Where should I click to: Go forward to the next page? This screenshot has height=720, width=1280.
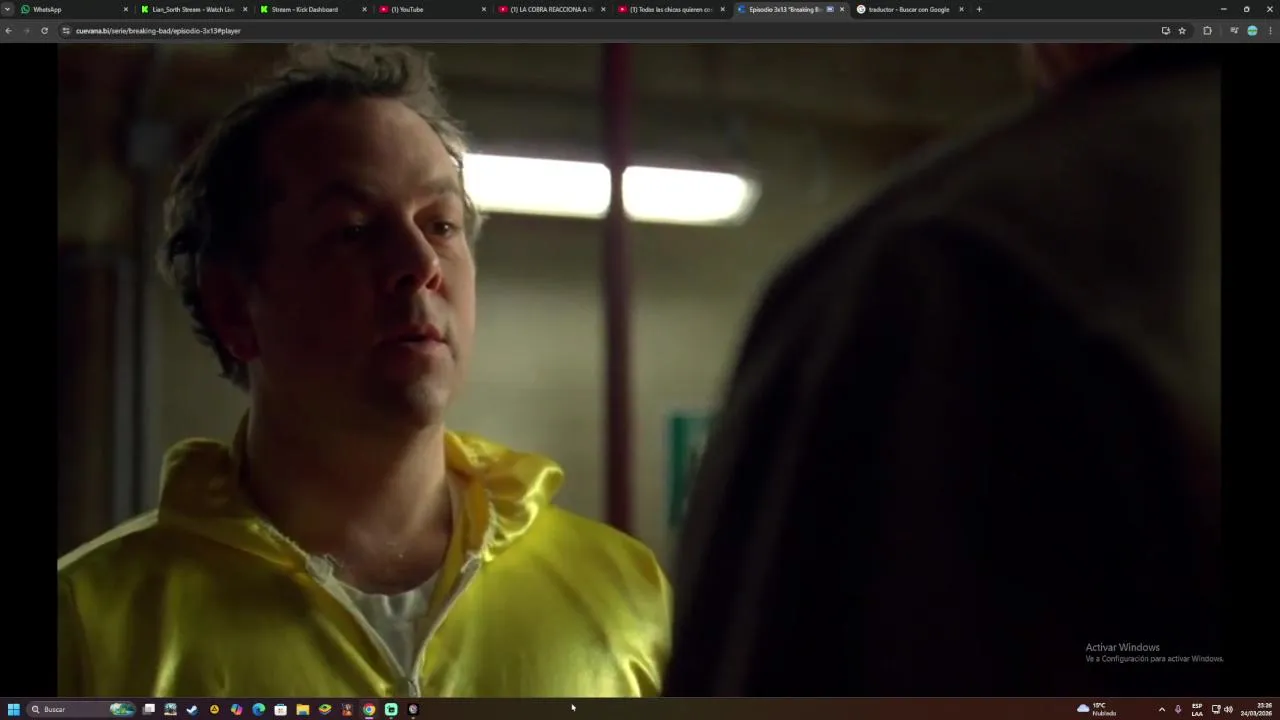pos(26,31)
